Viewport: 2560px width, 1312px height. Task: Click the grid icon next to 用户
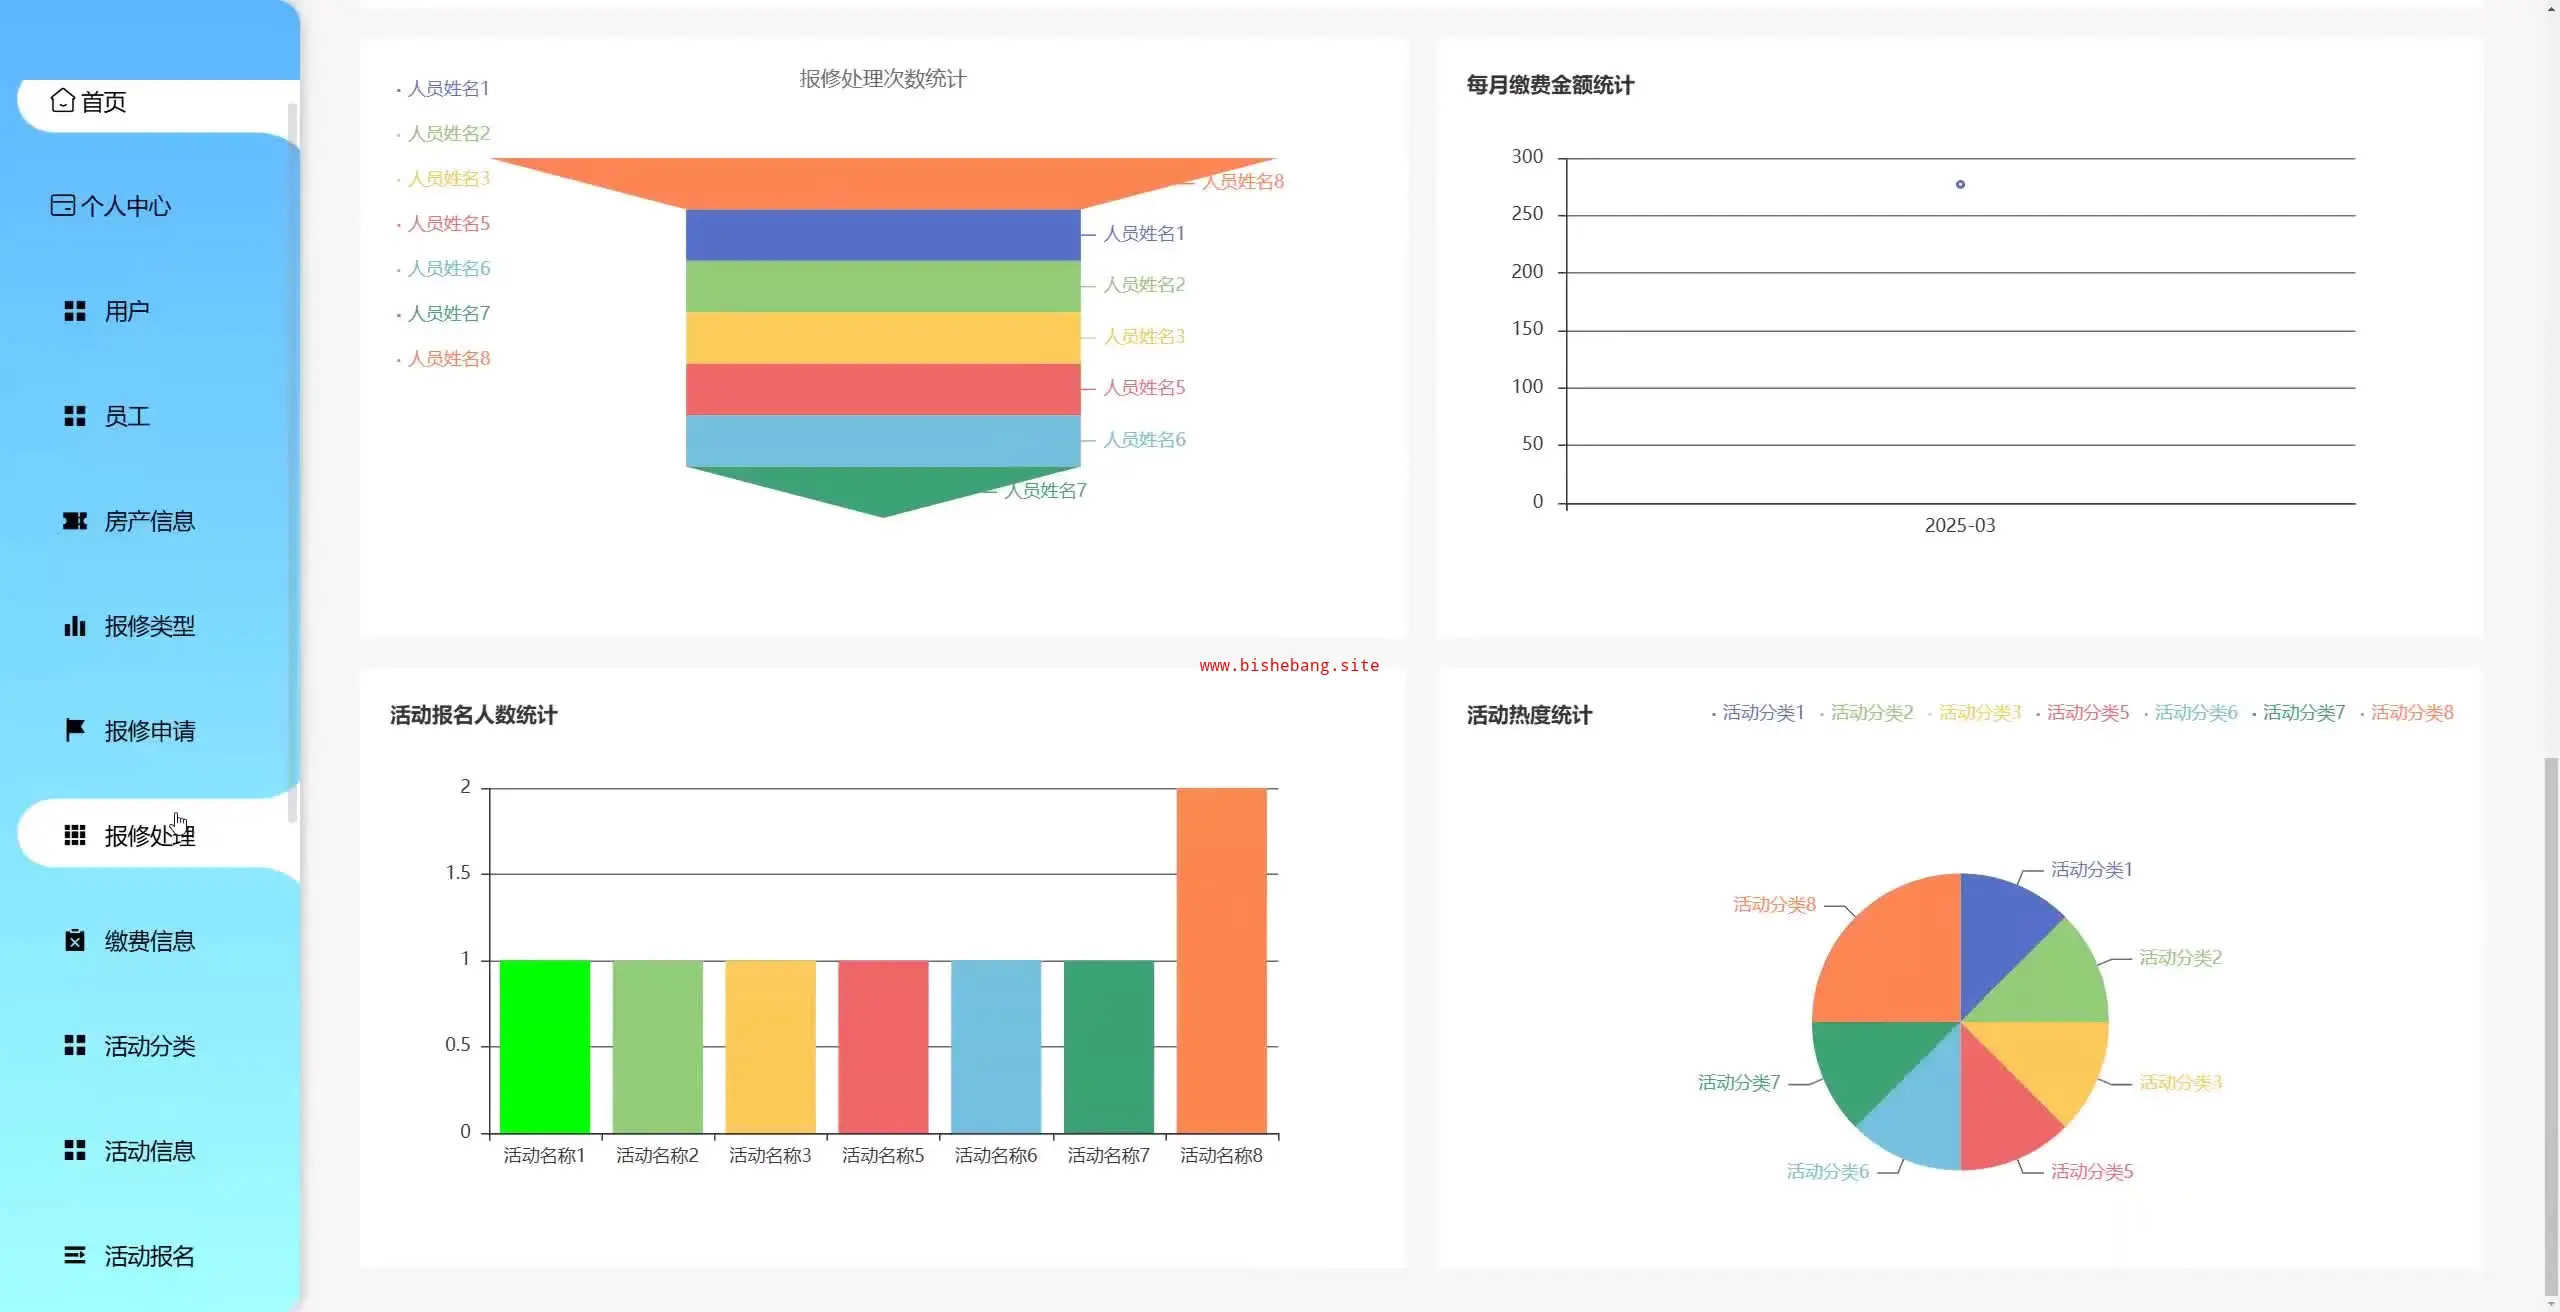[75, 311]
